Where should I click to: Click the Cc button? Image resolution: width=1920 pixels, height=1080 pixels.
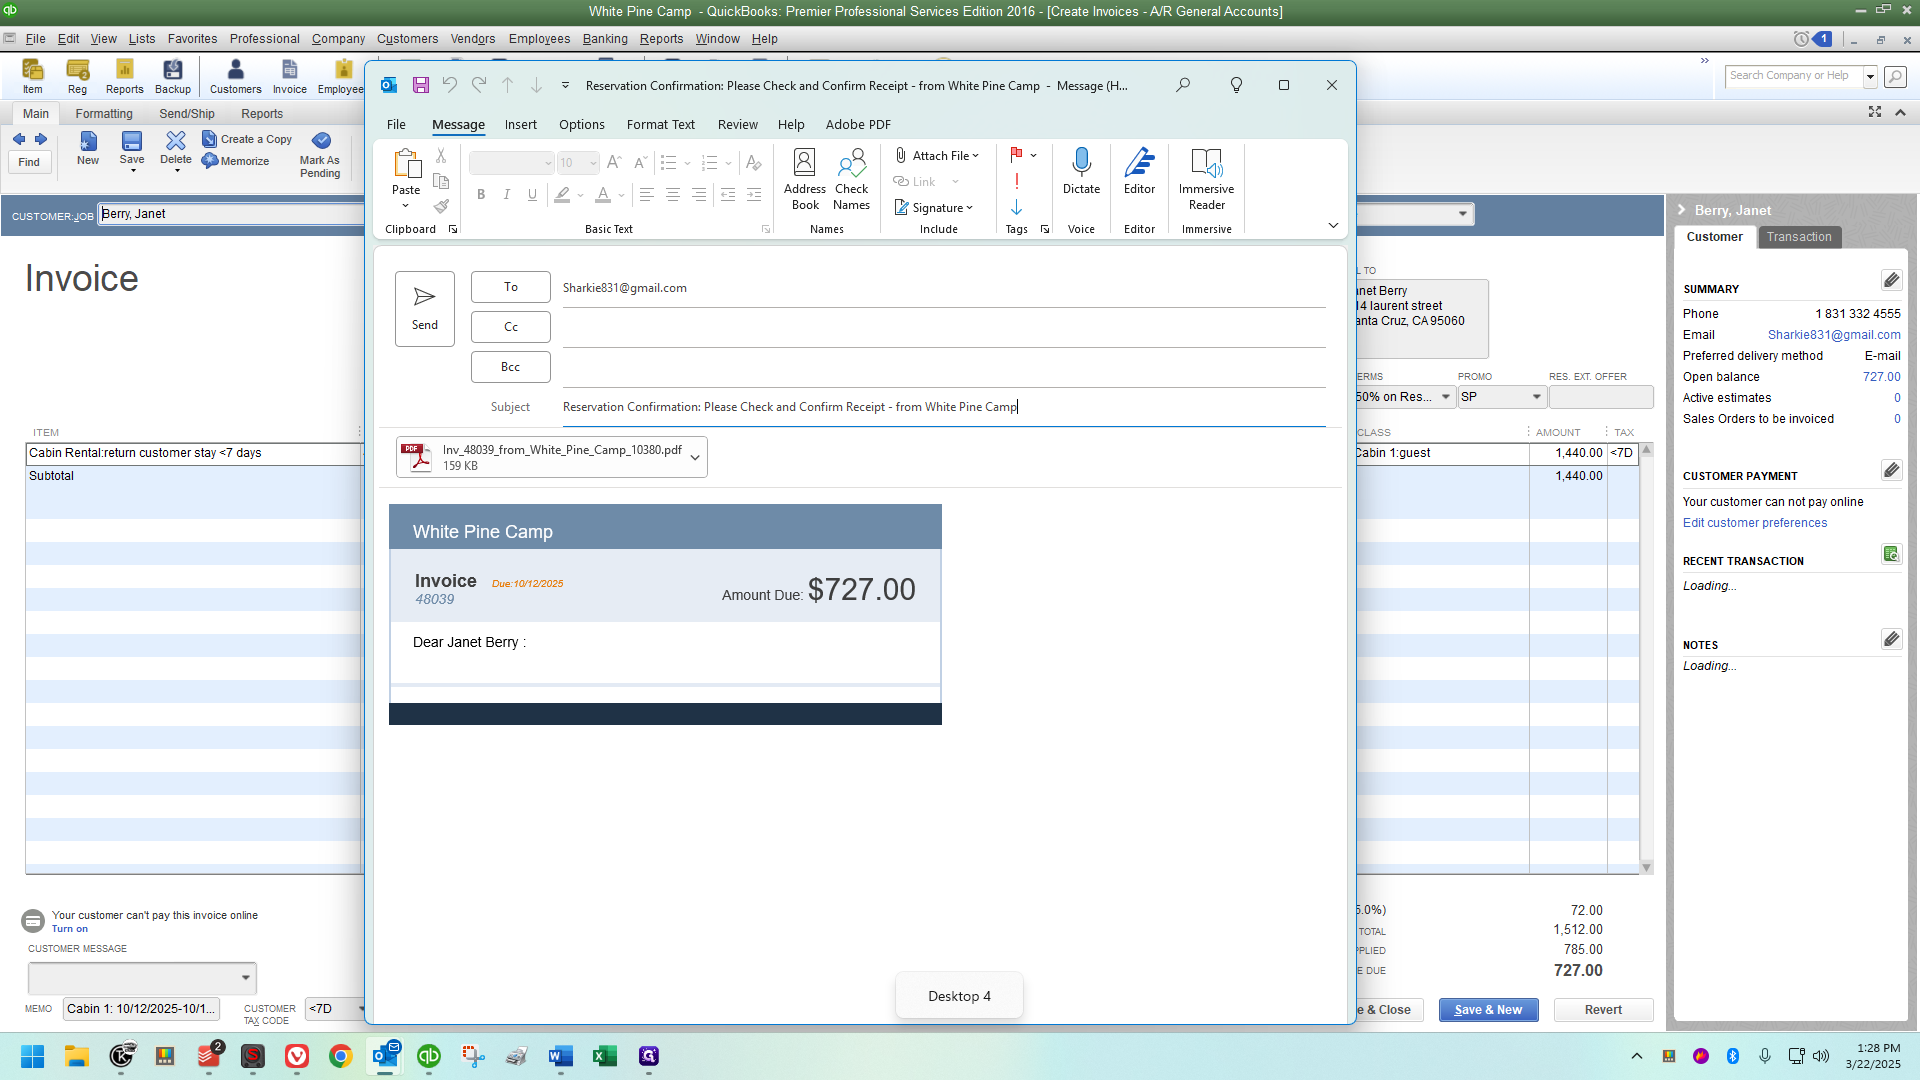coord(510,327)
